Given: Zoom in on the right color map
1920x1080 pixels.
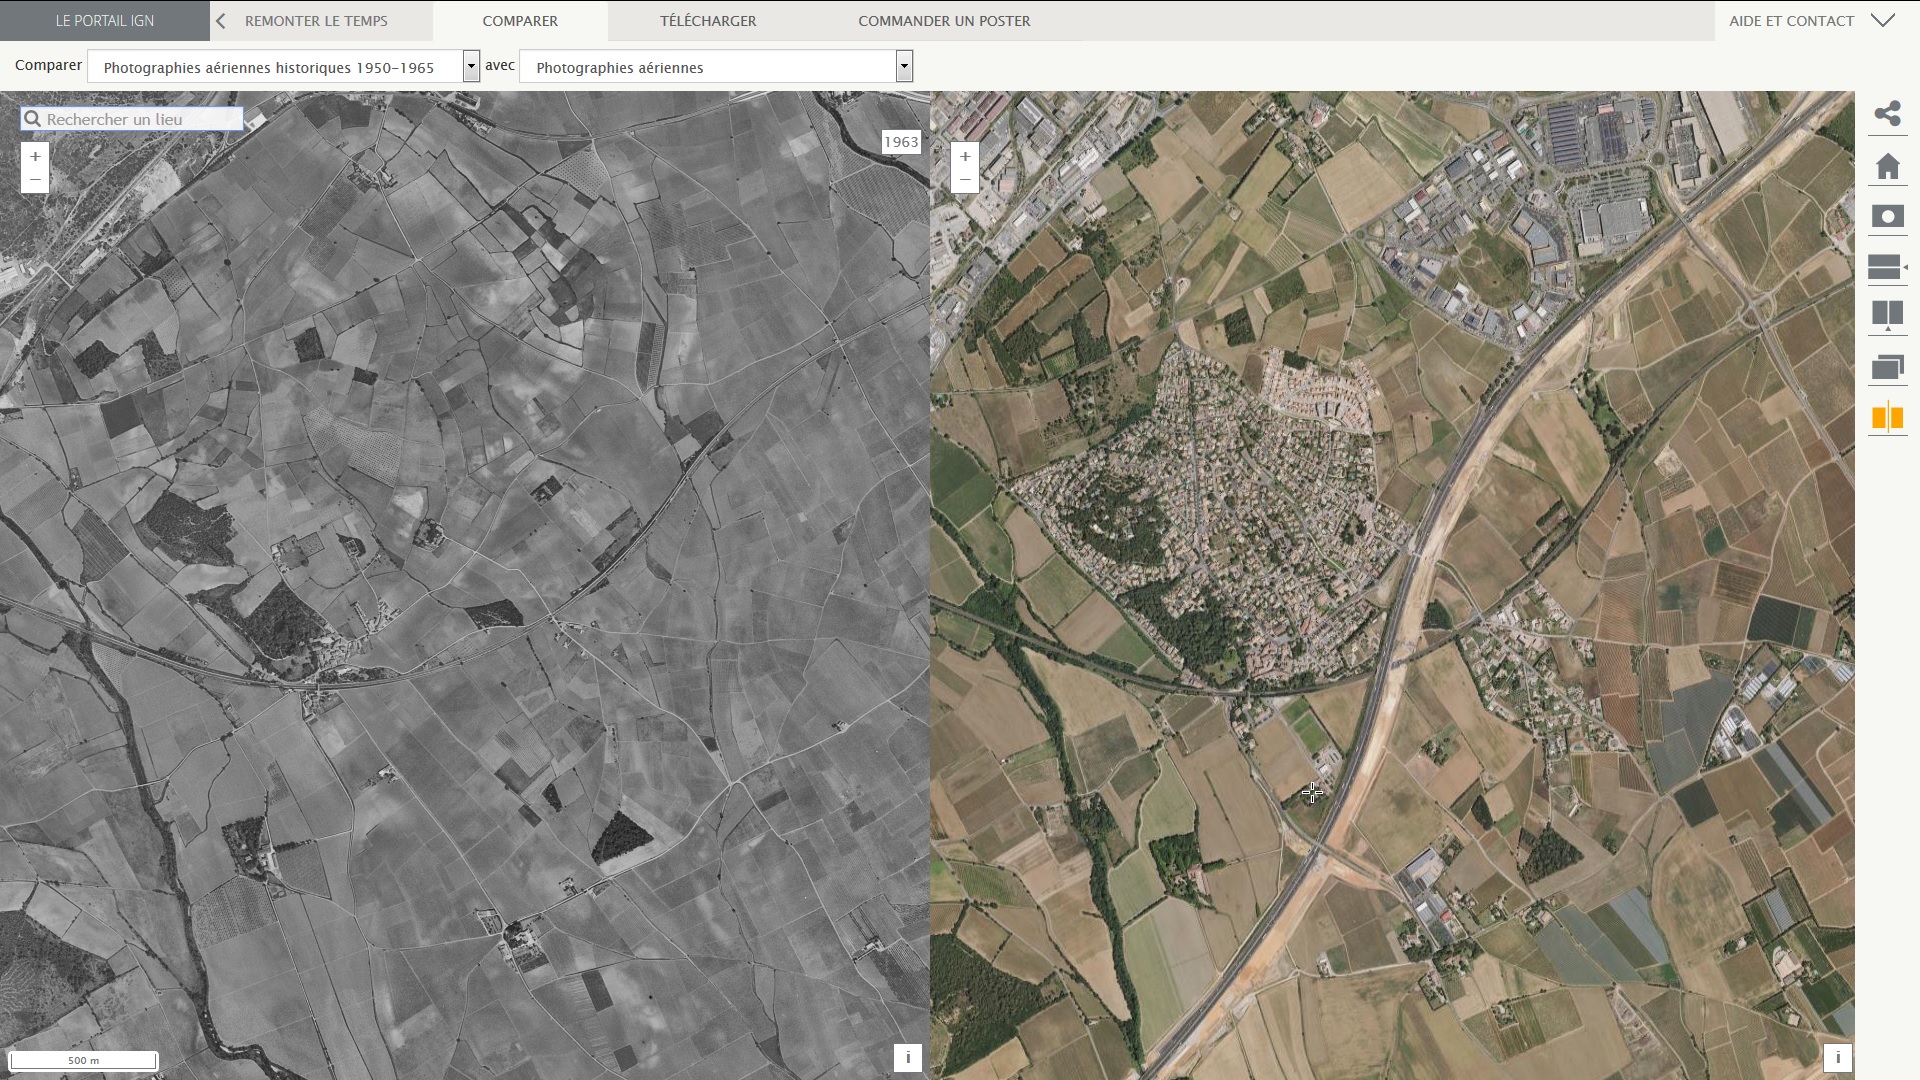Looking at the screenshot, I should (x=965, y=157).
